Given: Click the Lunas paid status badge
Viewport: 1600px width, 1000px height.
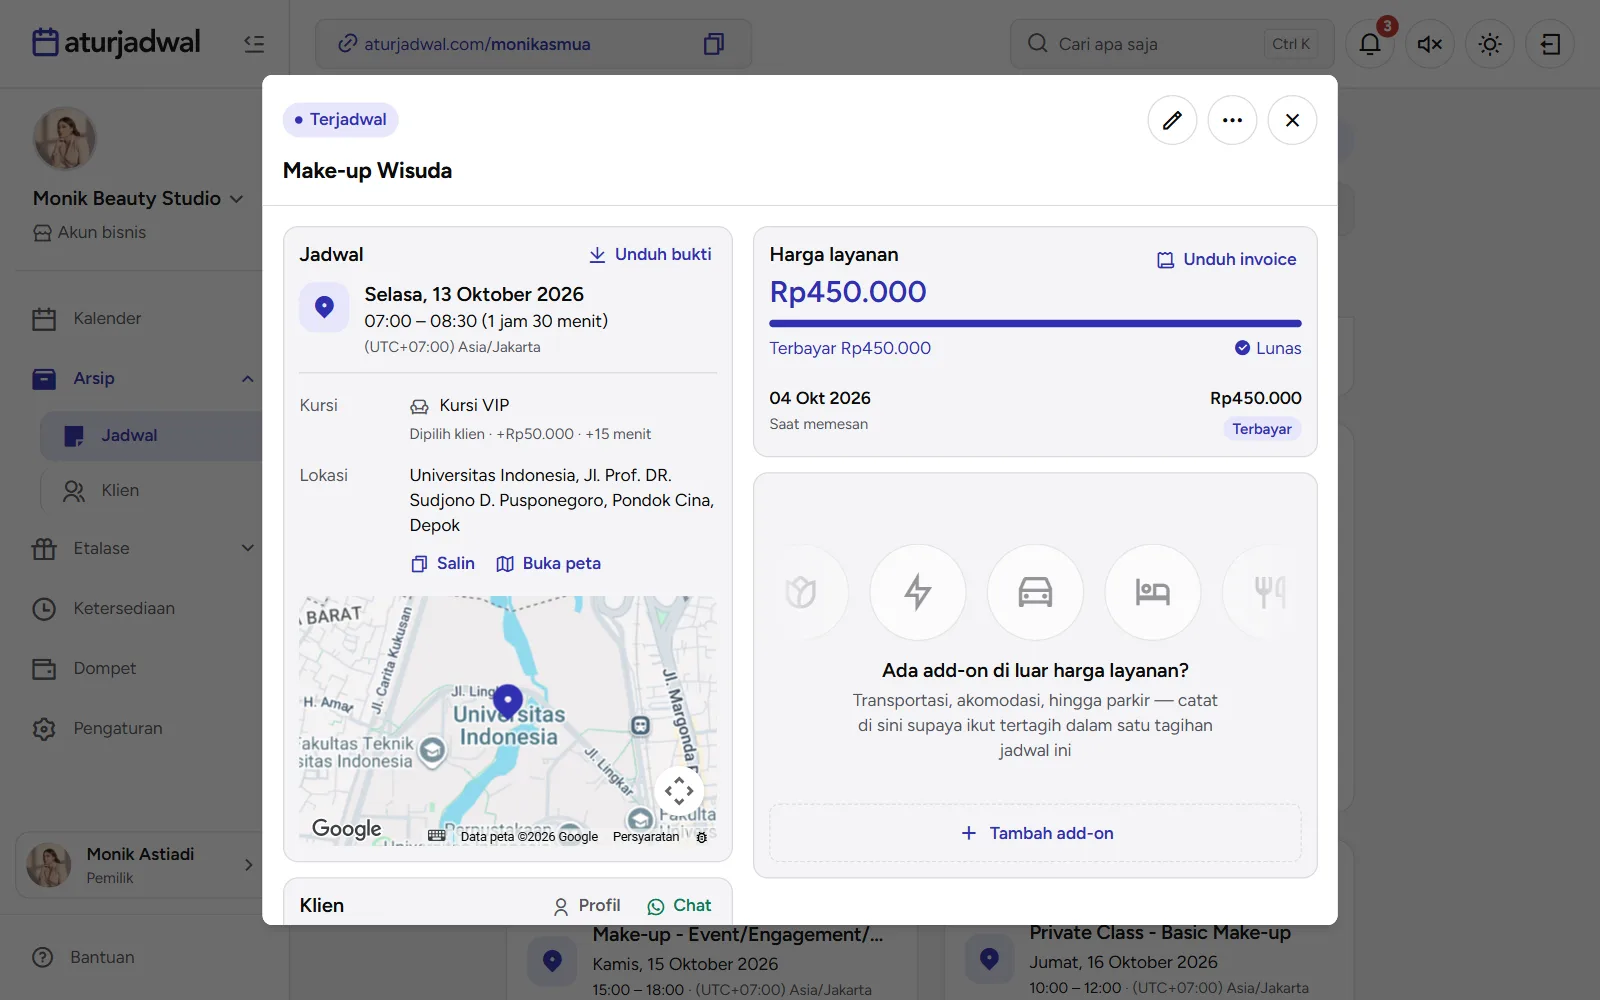Looking at the screenshot, I should pos(1268,348).
